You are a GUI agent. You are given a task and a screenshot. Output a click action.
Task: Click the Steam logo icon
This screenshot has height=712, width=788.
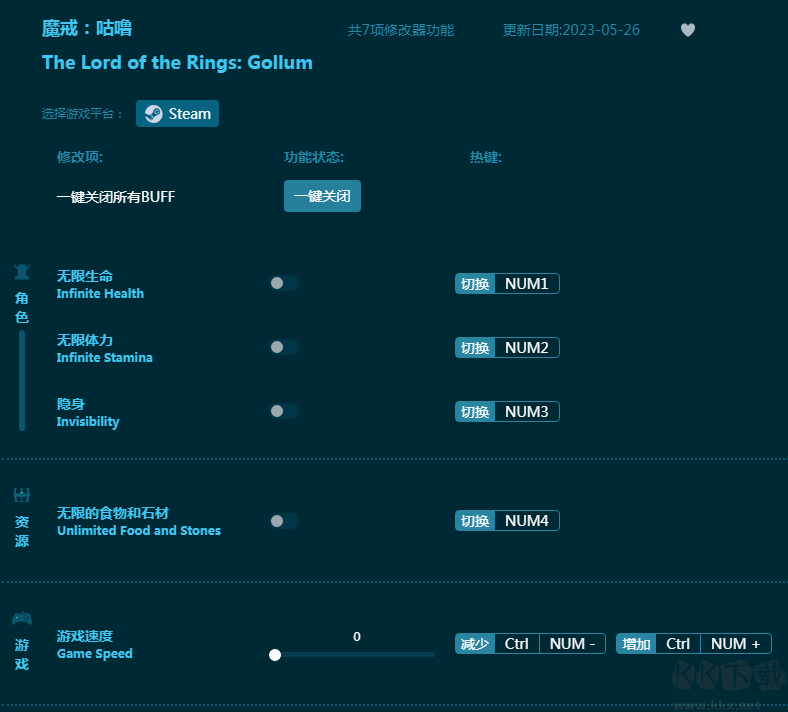click(x=153, y=114)
